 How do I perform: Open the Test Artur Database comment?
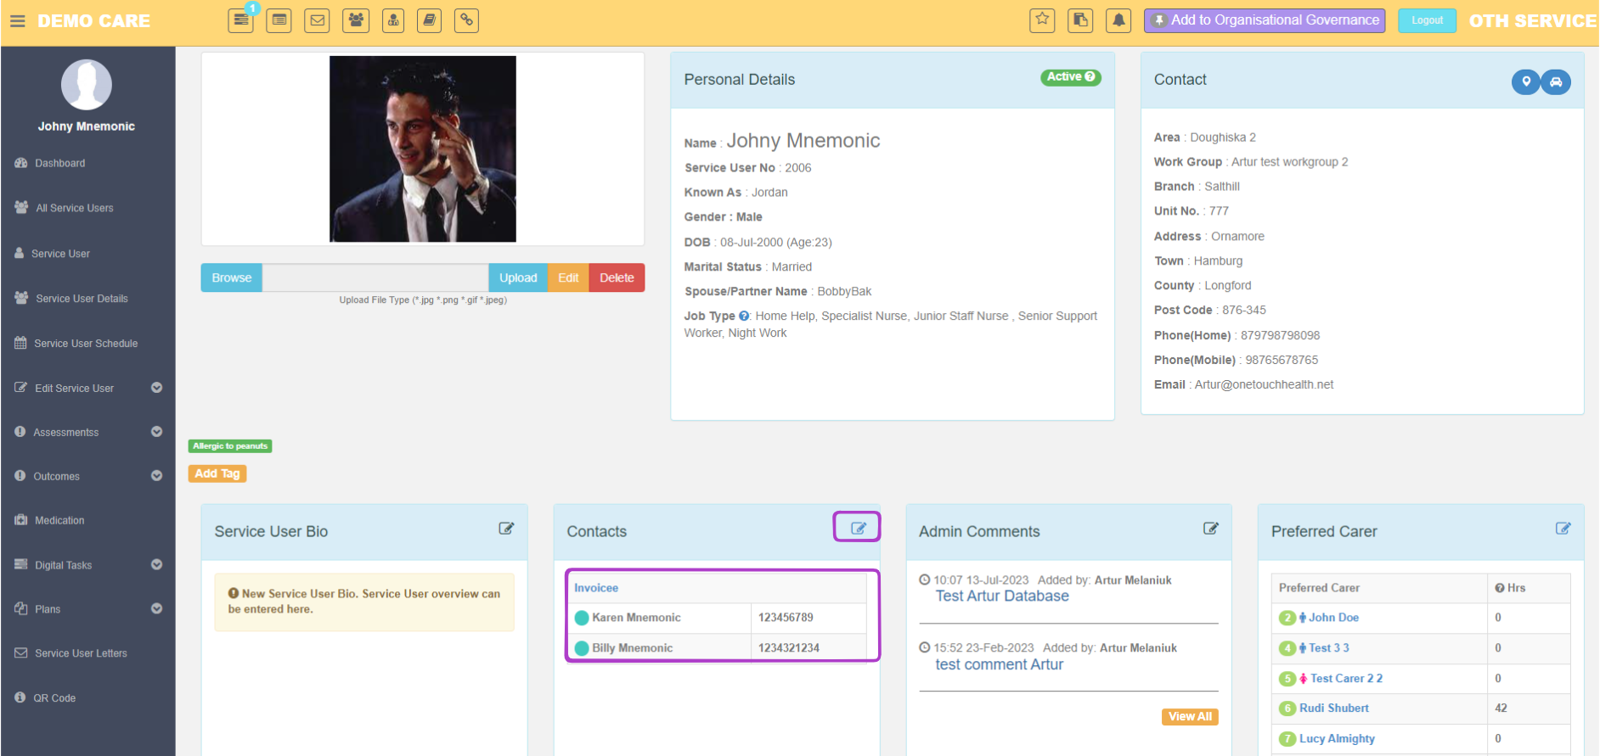pyautogui.click(x=1002, y=596)
